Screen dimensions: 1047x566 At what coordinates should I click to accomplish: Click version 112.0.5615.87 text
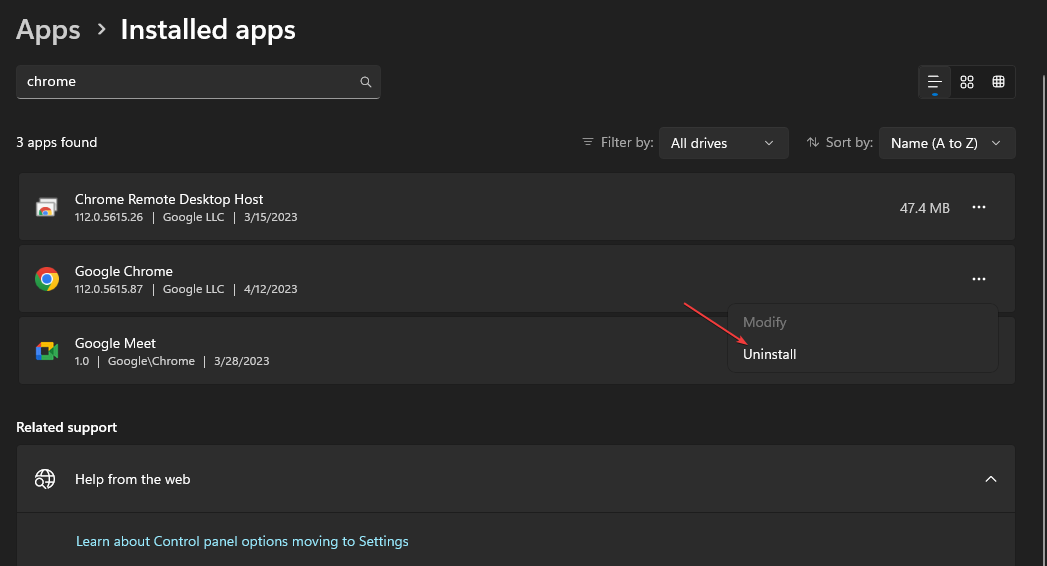tap(109, 289)
